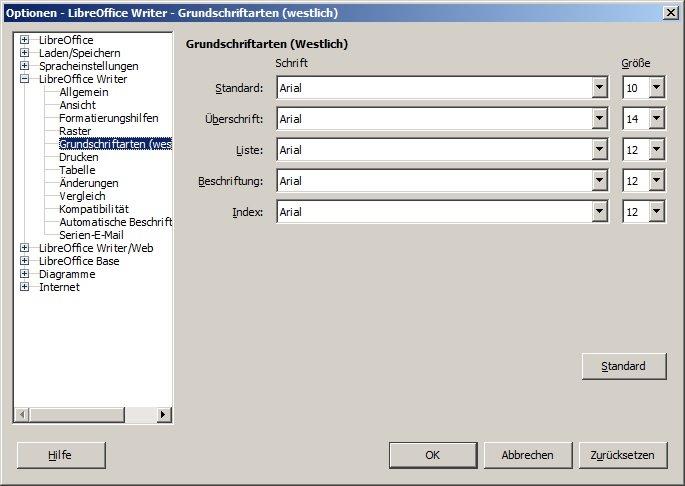This screenshot has height=486, width=685.
Task: Open the Beschriftung size dropdown arrow
Action: point(657,181)
